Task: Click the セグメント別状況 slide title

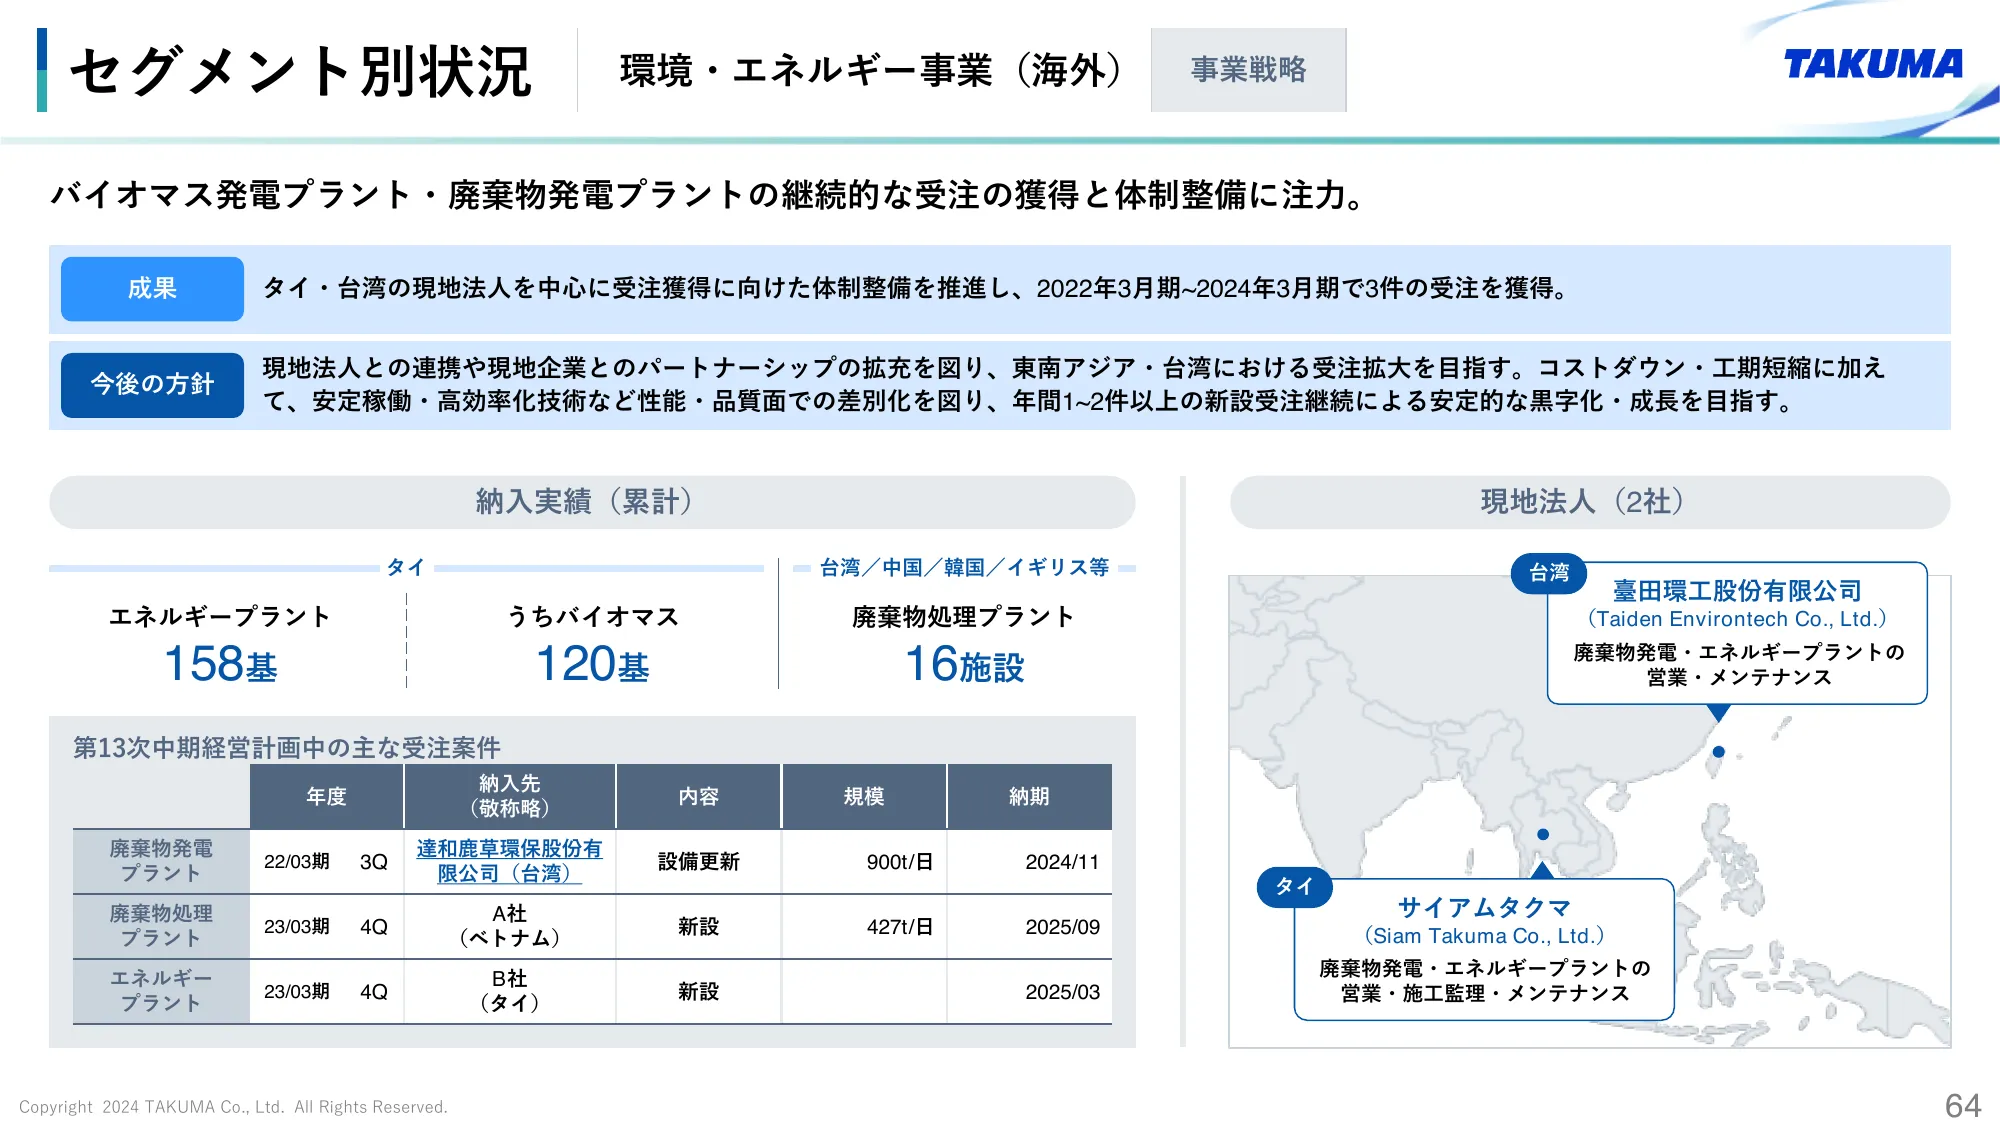Action: tap(301, 71)
